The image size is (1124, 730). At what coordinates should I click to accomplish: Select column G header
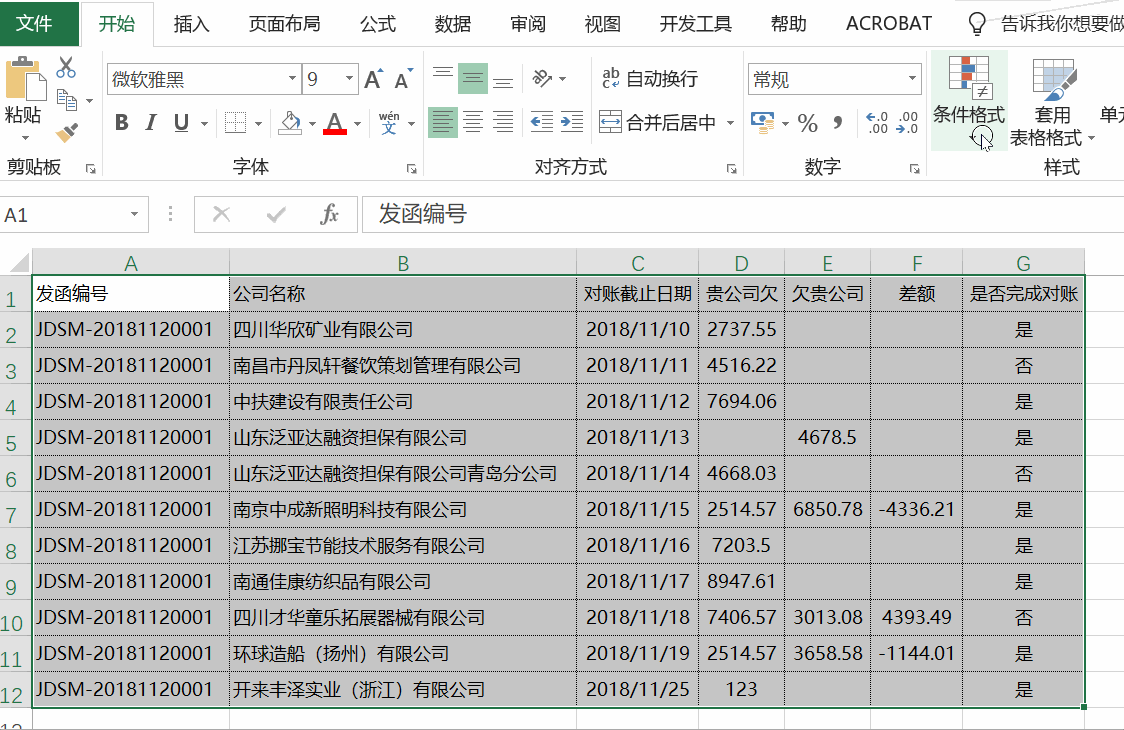tap(1023, 263)
